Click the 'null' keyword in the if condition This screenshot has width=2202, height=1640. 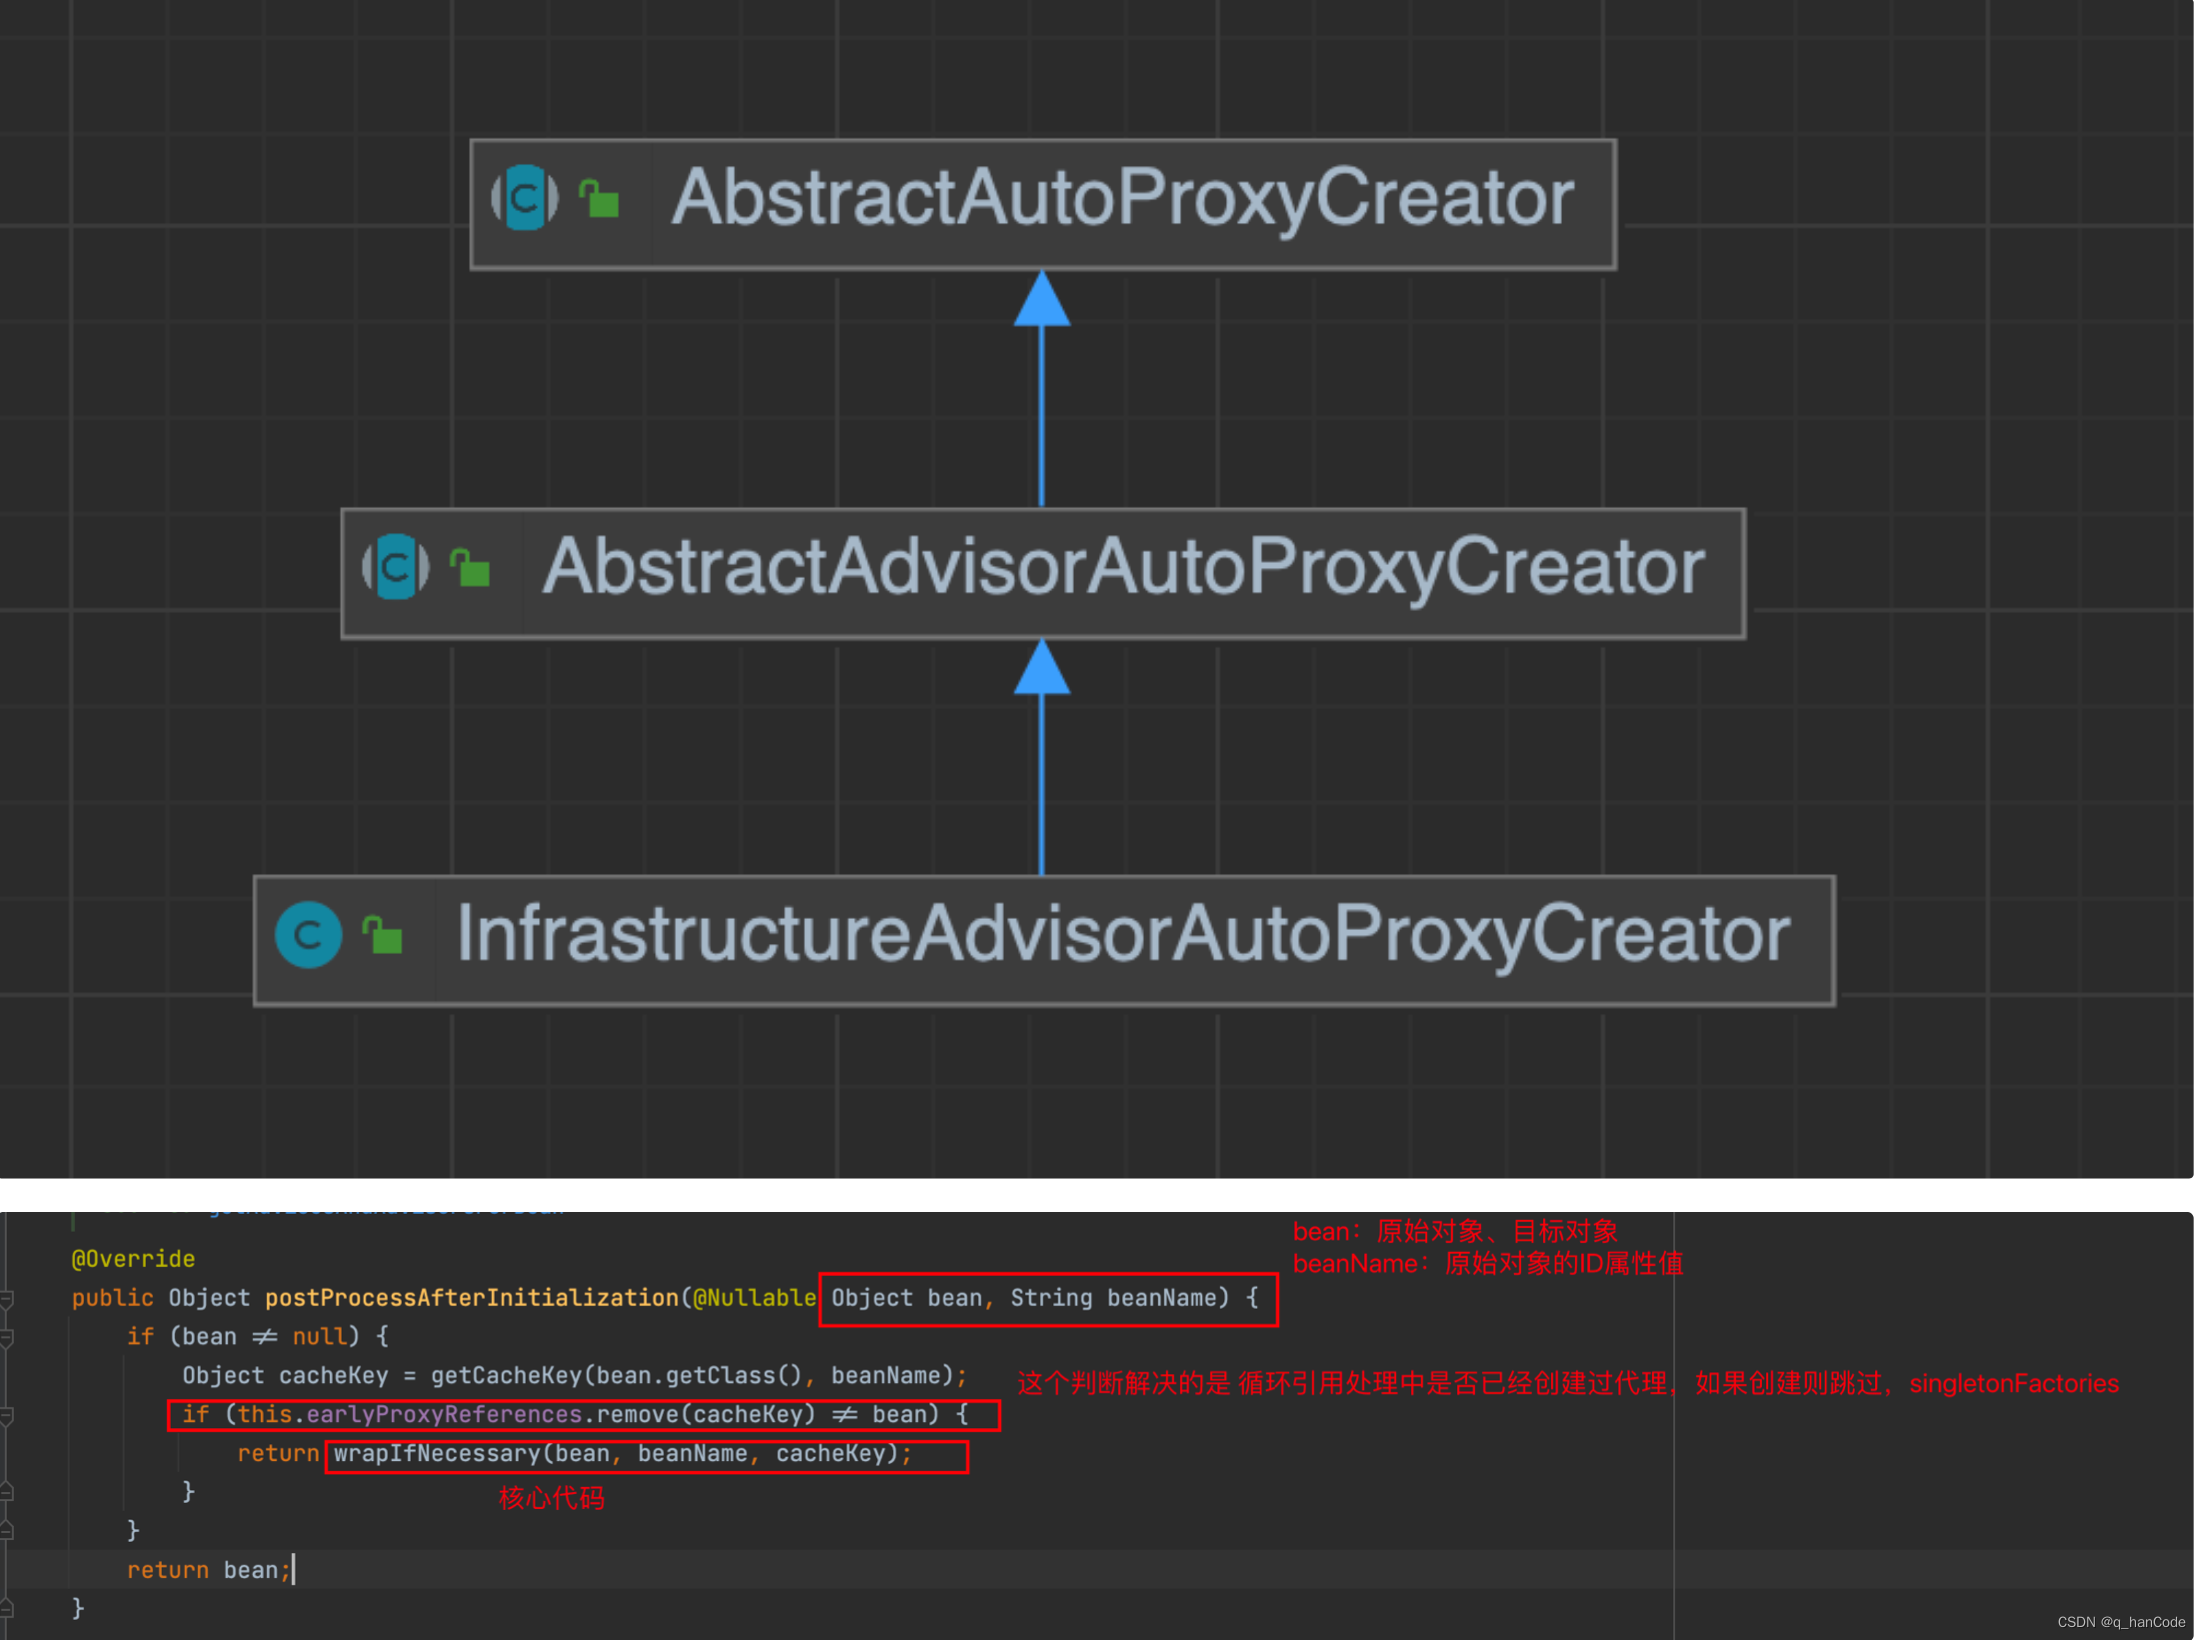(319, 1338)
